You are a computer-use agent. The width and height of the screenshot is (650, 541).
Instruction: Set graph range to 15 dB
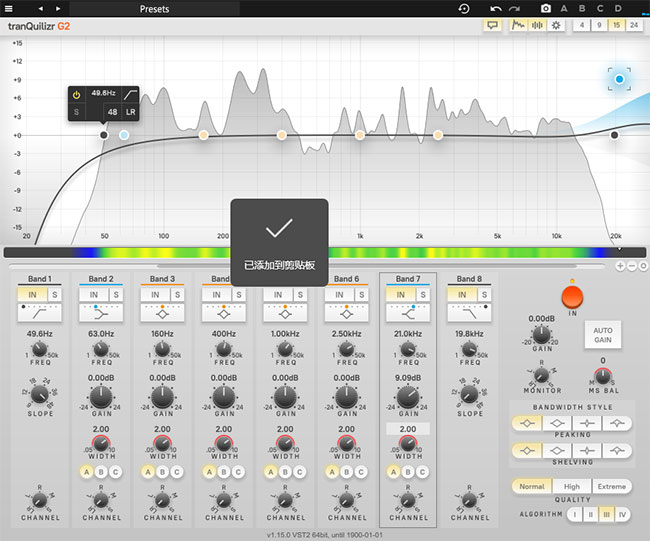[617, 25]
